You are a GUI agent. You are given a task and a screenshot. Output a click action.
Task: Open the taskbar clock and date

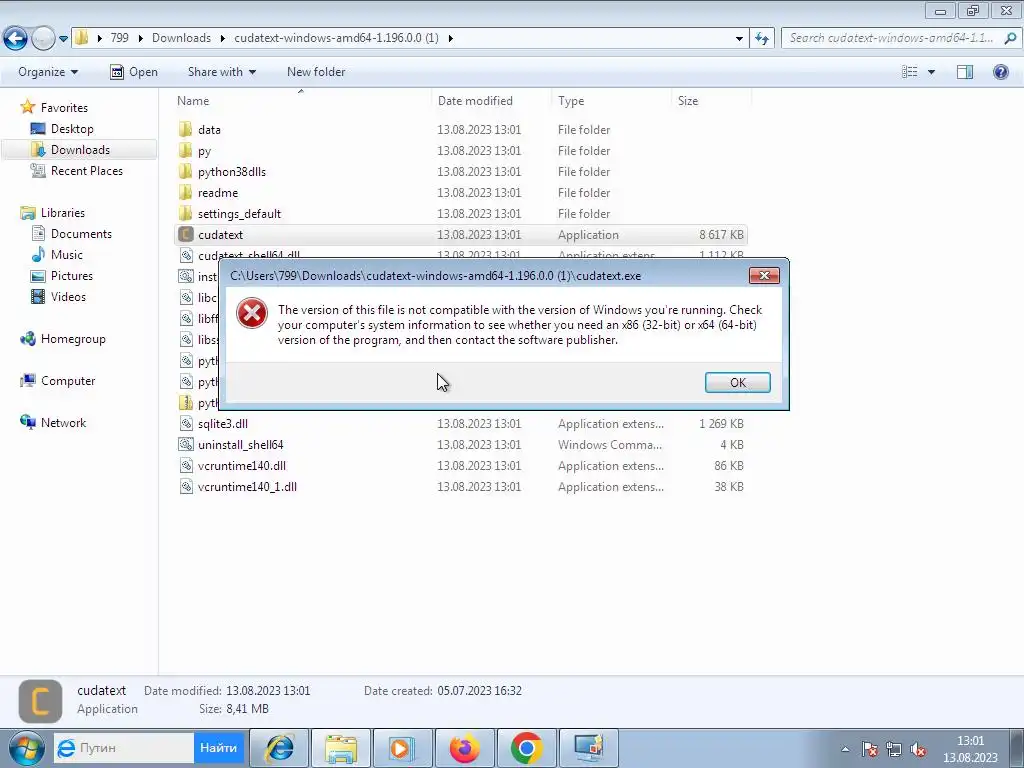[x=970, y=749]
